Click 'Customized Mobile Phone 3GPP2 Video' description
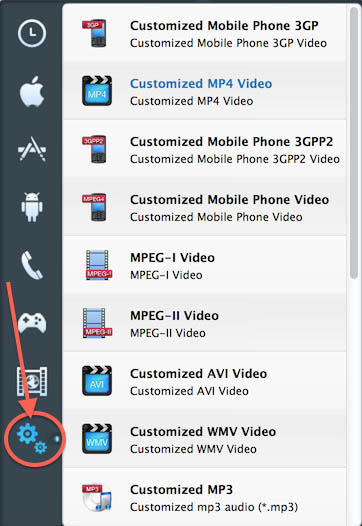Viewport: 362px width, 526px height. point(235,159)
